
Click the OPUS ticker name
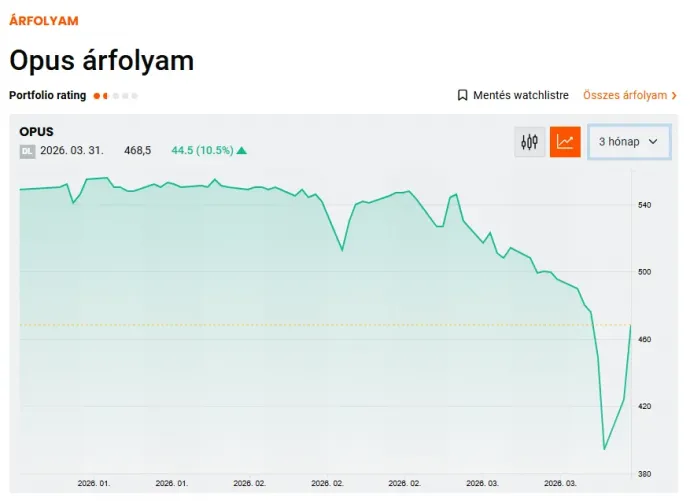pos(36,132)
